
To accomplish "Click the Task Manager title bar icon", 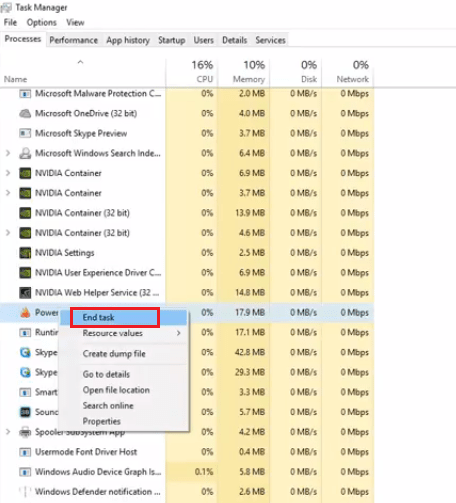I will pos(6,7).
